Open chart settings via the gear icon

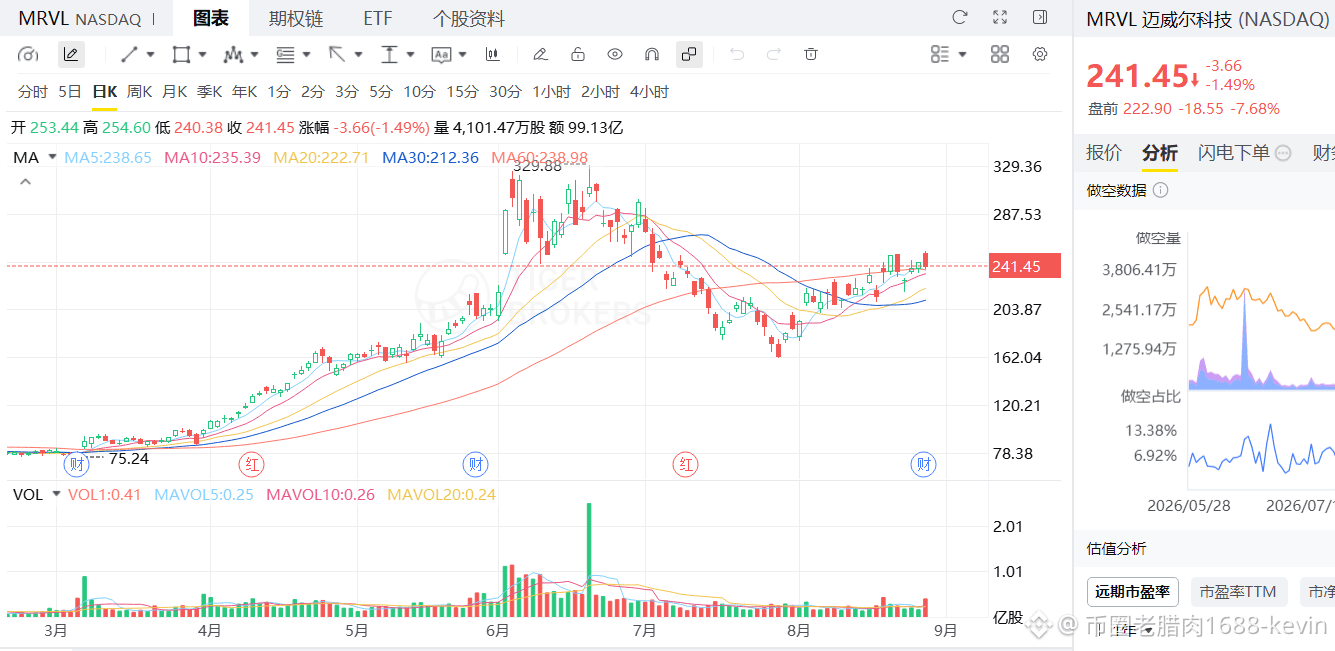[x=1040, y=54]
